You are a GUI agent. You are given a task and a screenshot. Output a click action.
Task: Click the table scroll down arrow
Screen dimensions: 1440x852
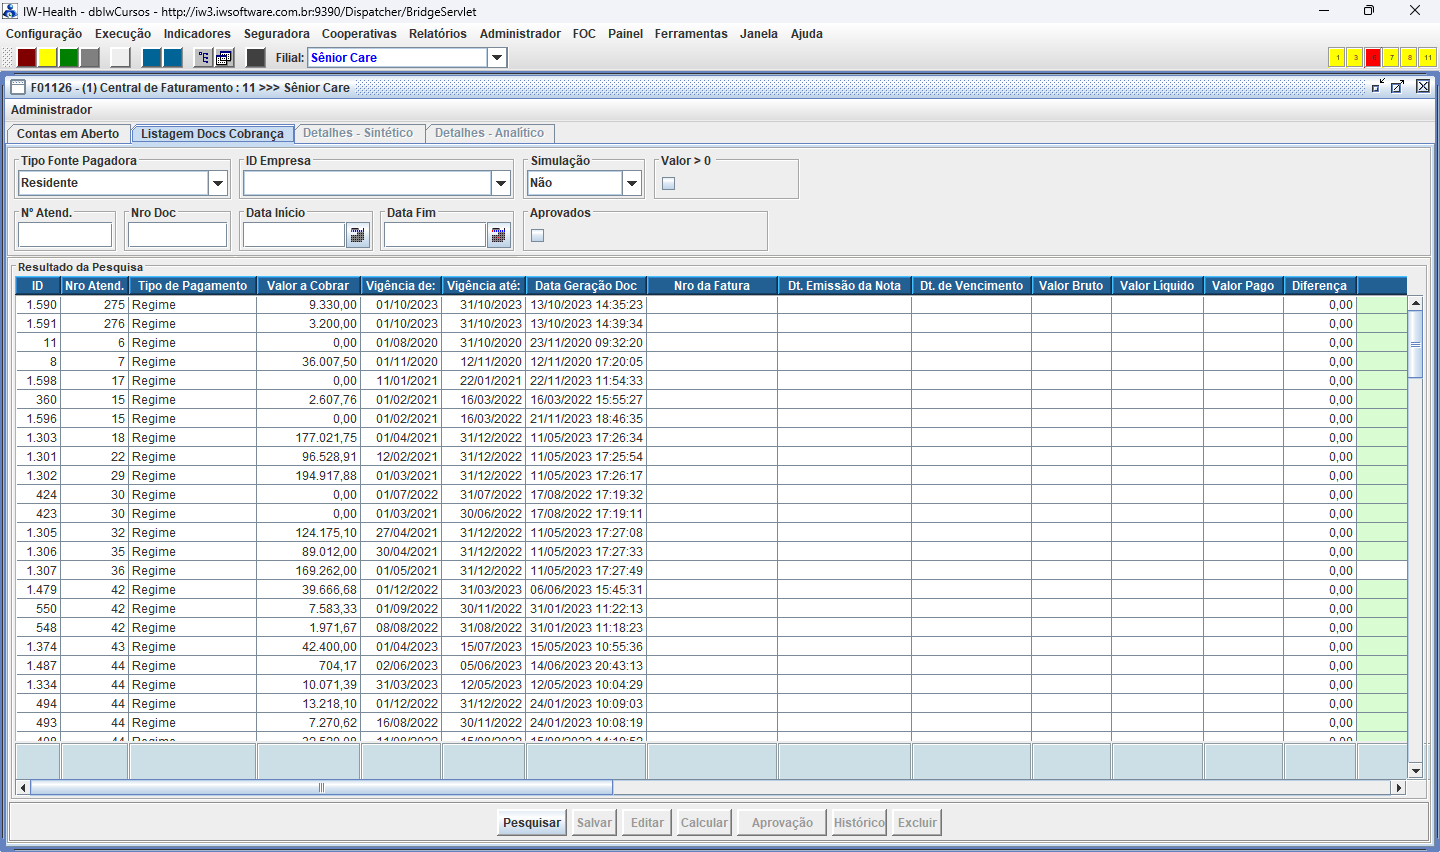click(x=1415, y=770)
